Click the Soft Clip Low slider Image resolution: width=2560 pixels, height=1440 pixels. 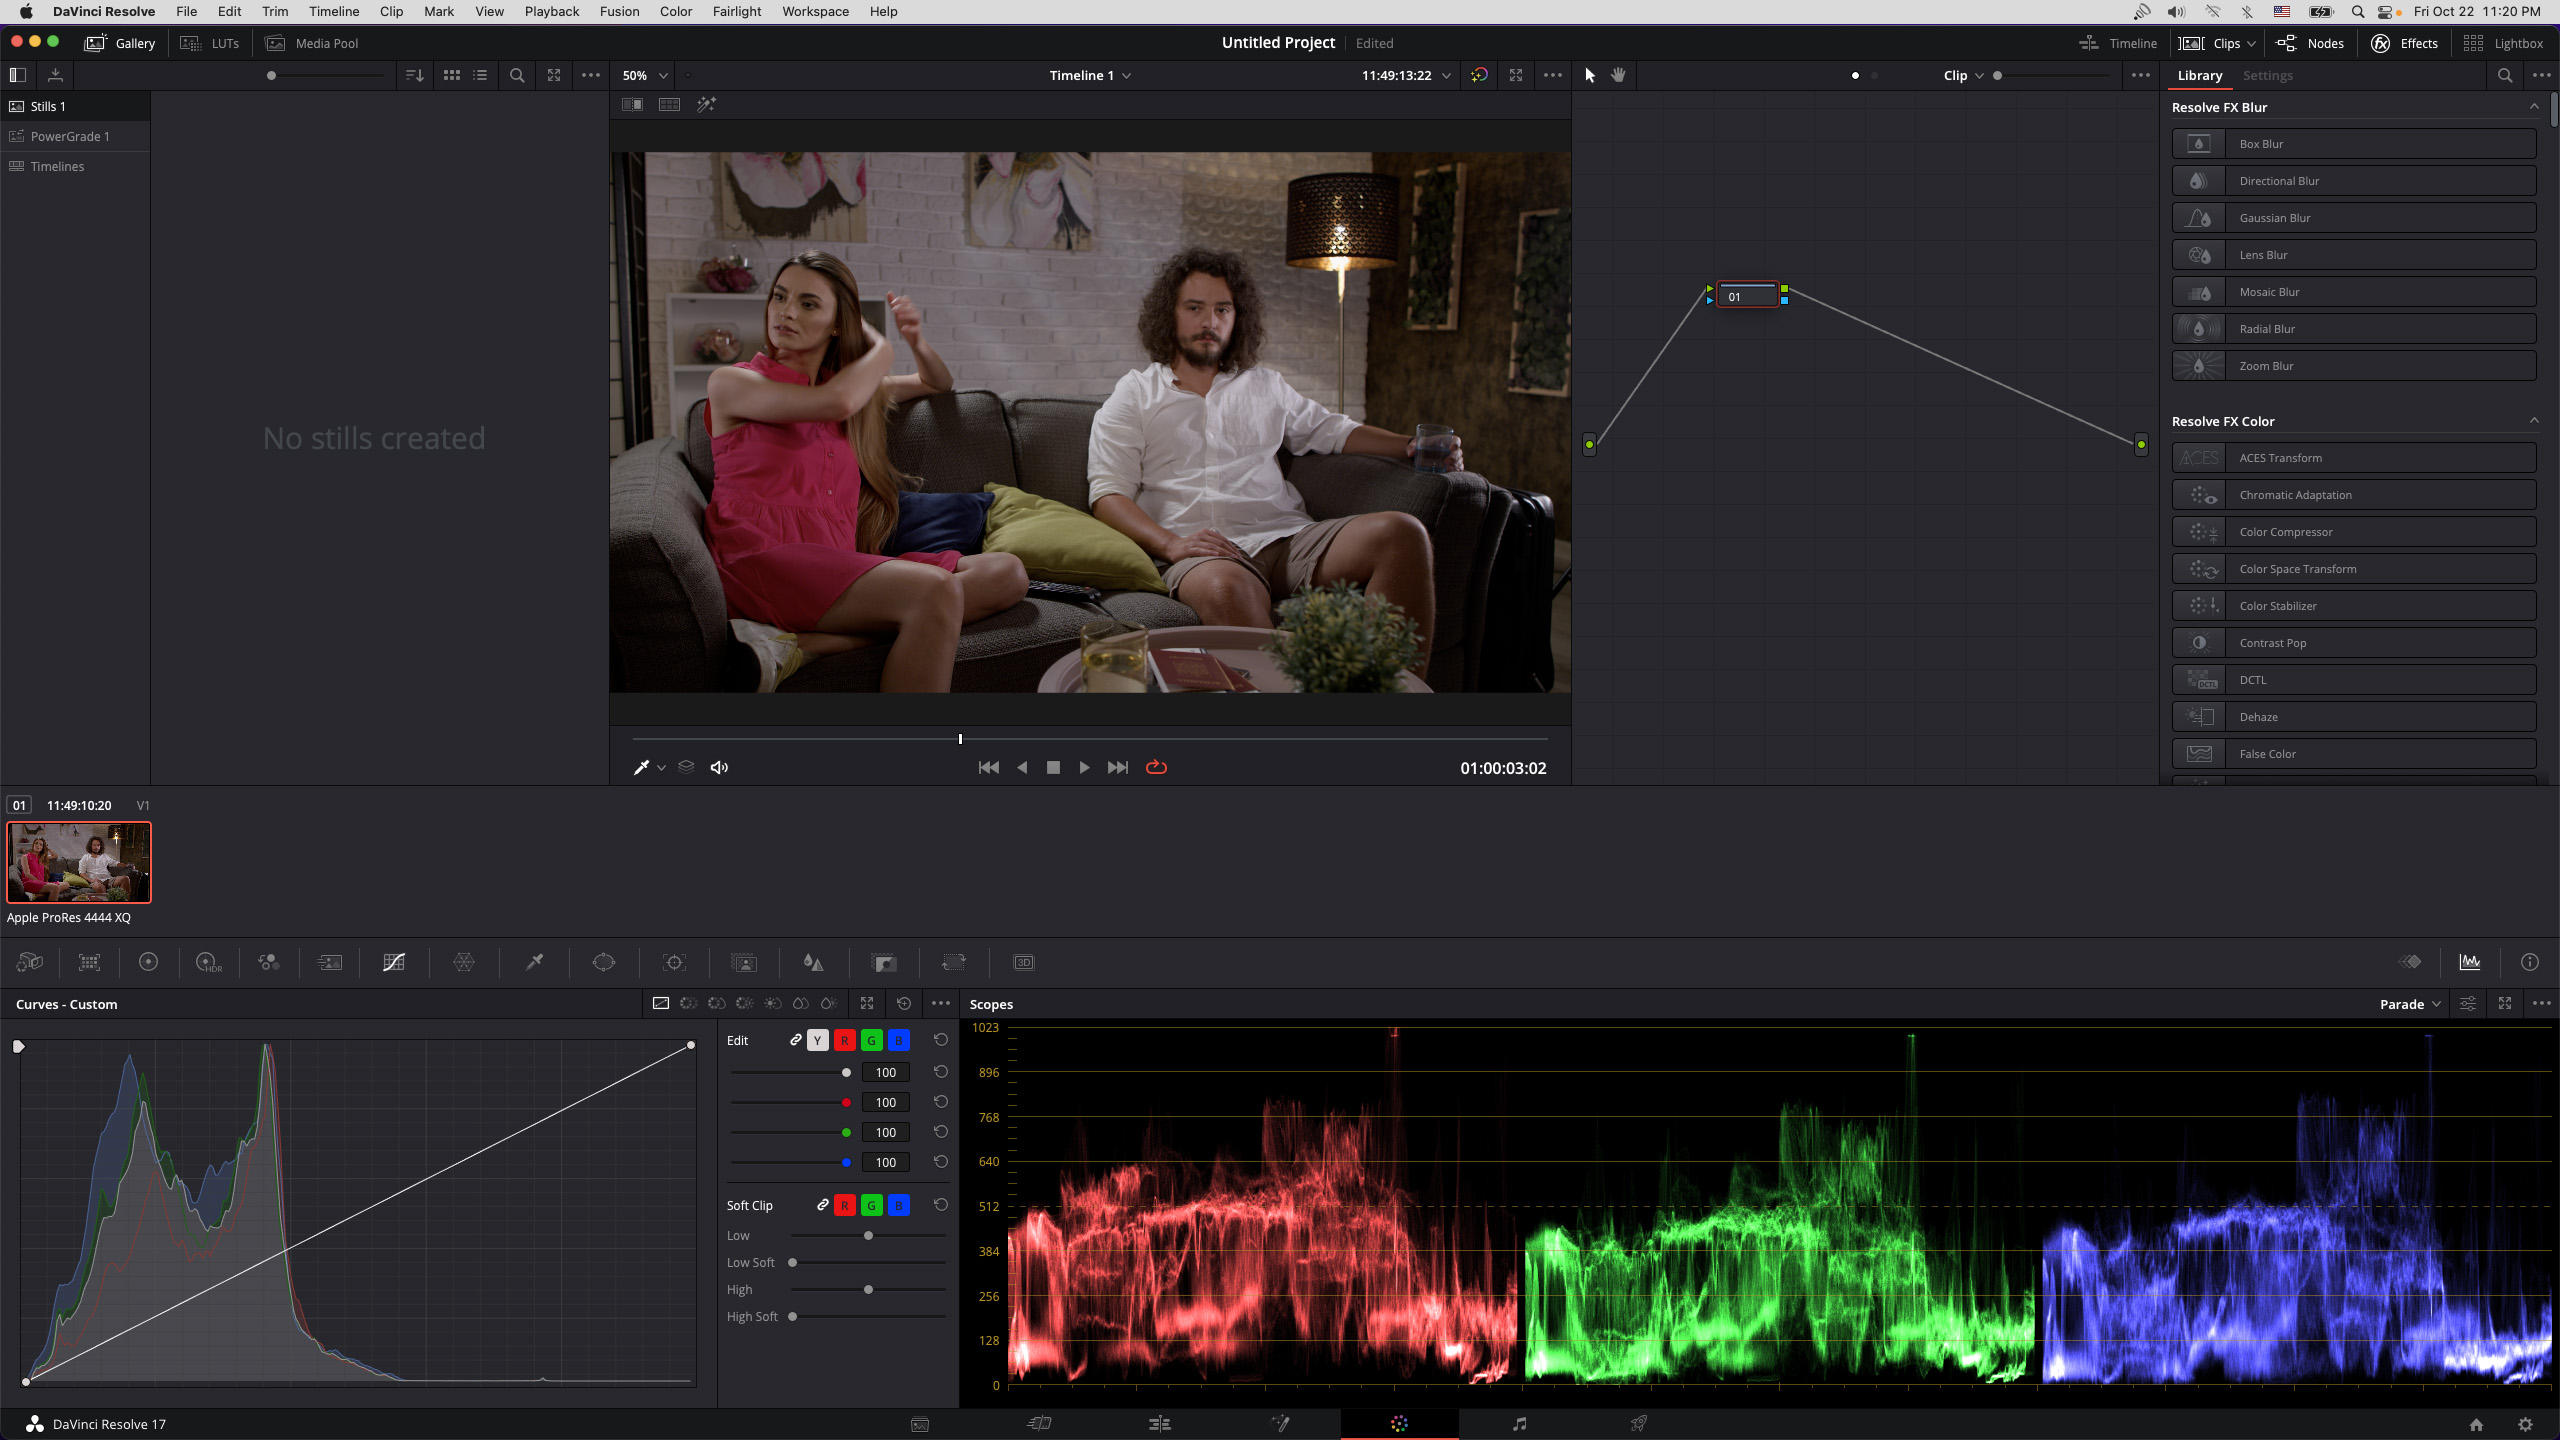868,1236
